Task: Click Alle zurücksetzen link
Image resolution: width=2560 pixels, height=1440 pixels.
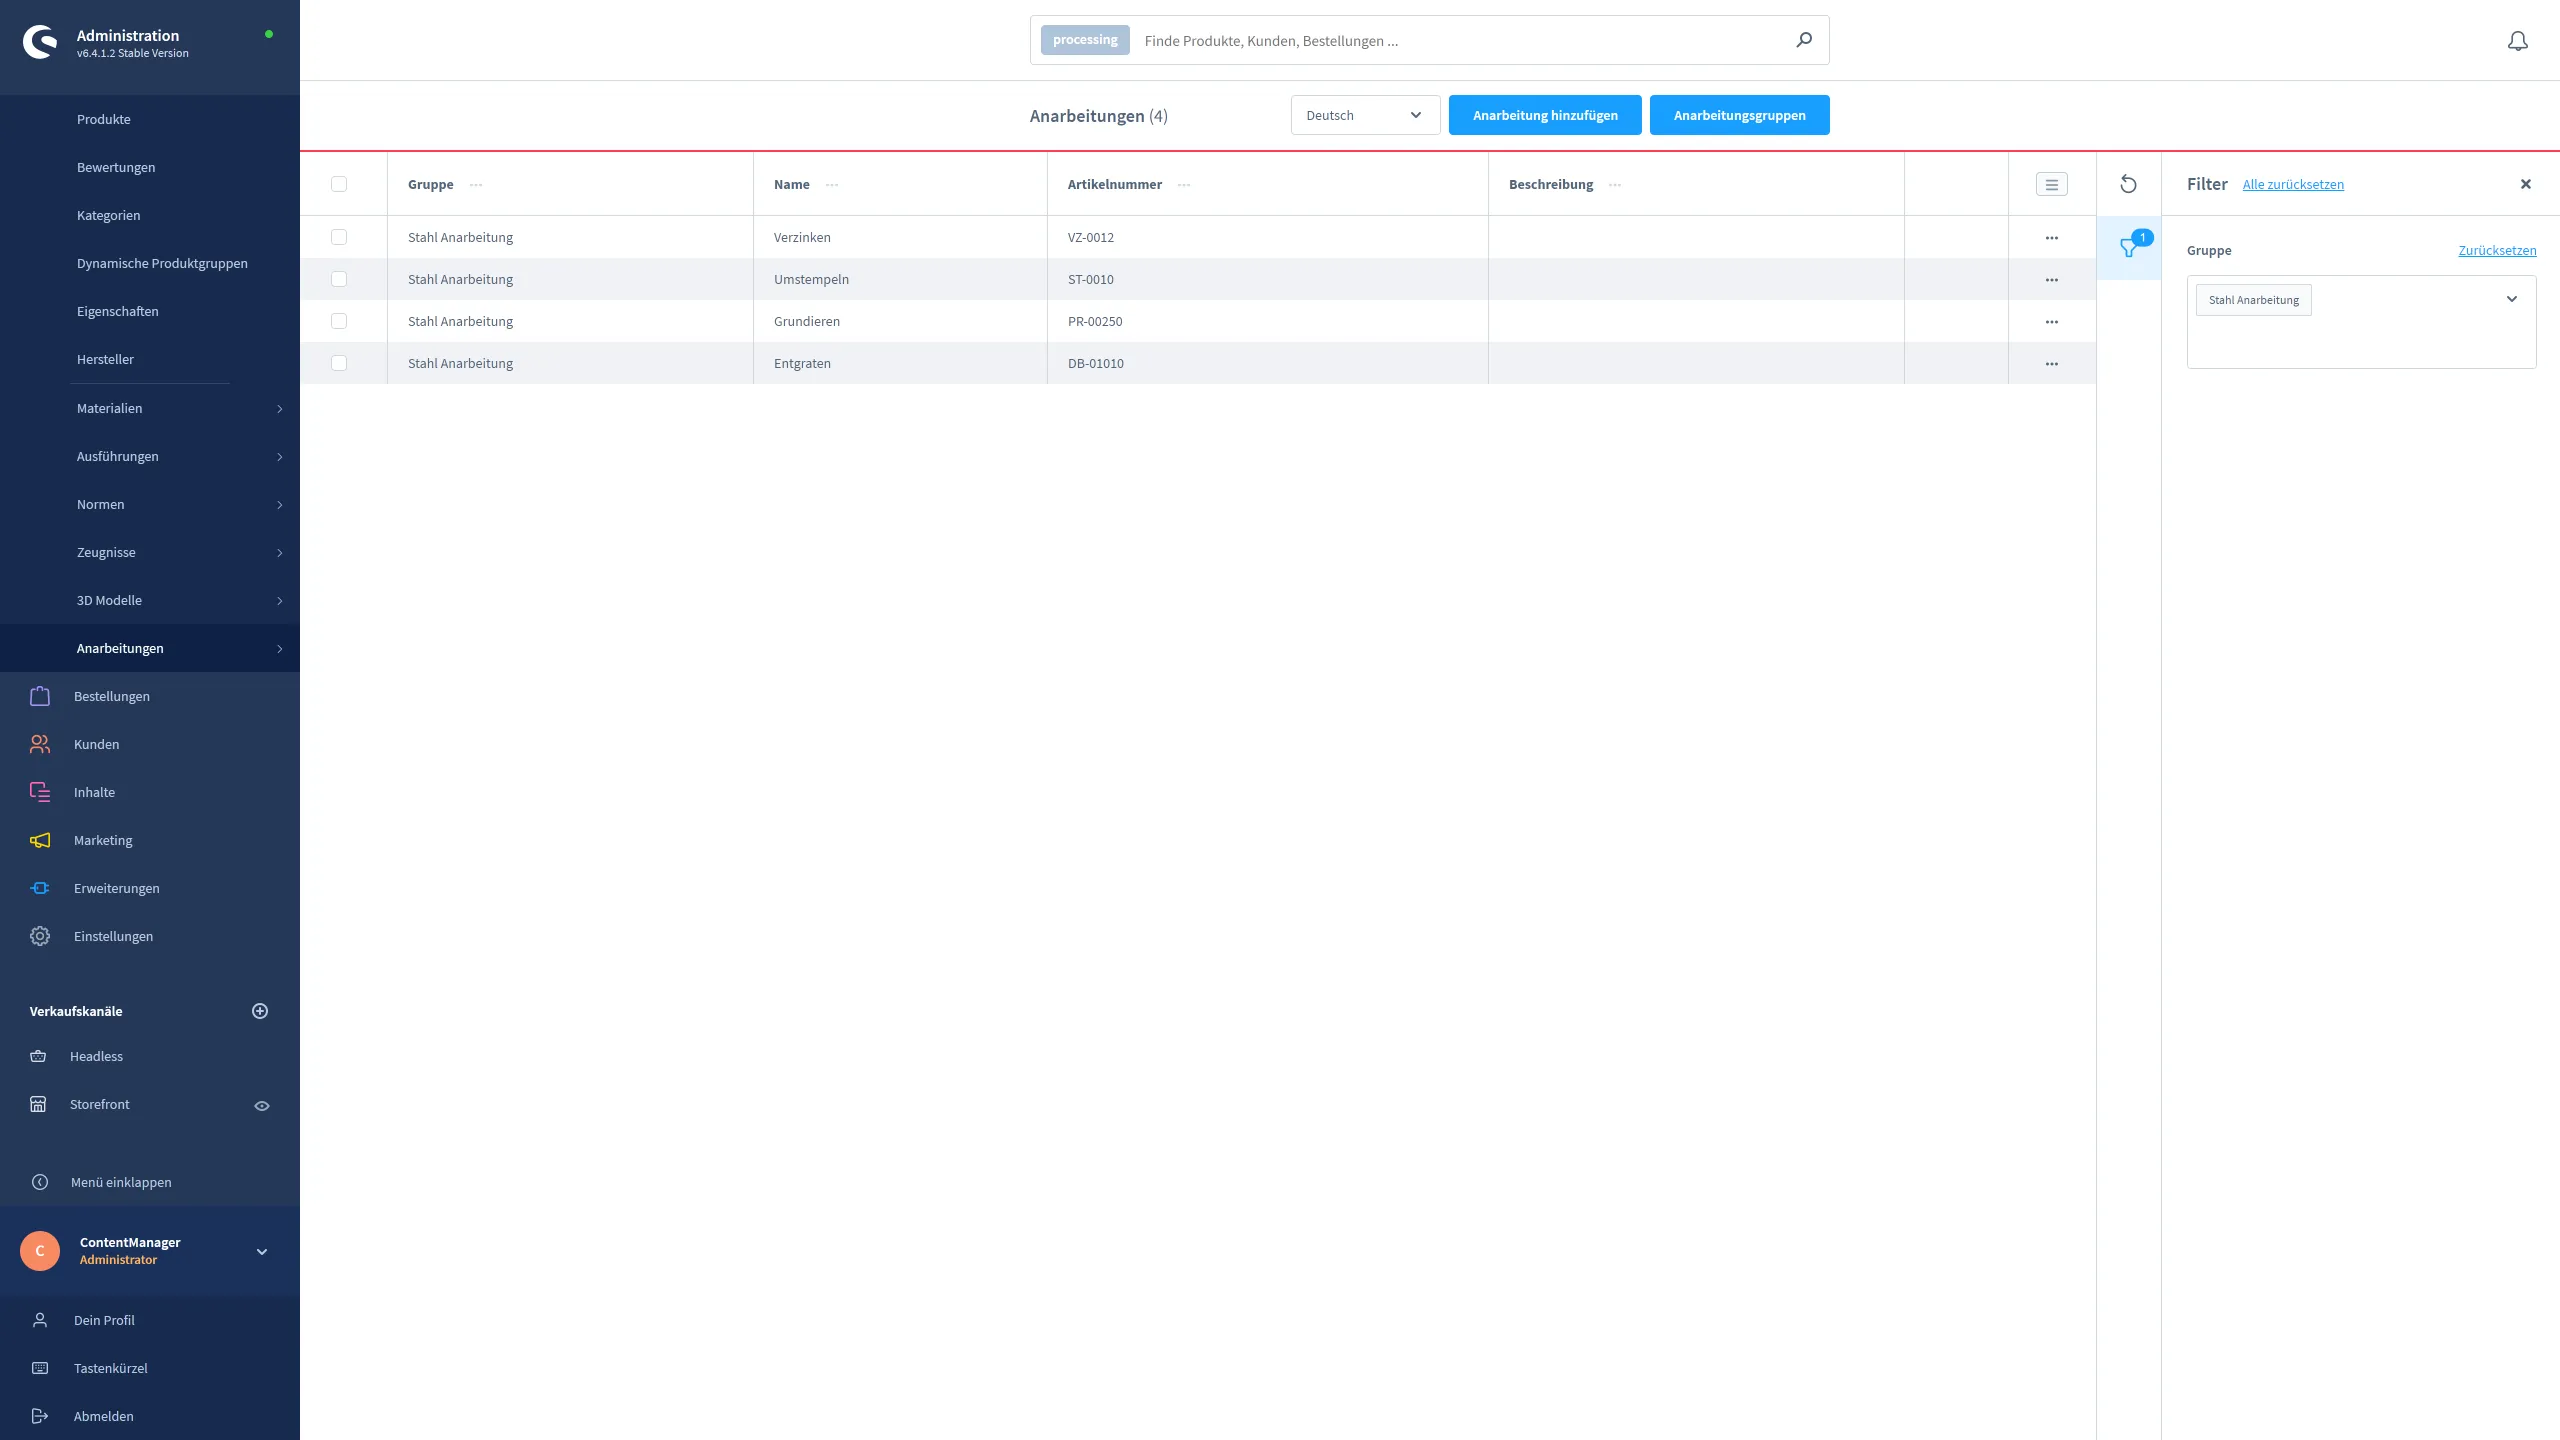Action: 2293,184
